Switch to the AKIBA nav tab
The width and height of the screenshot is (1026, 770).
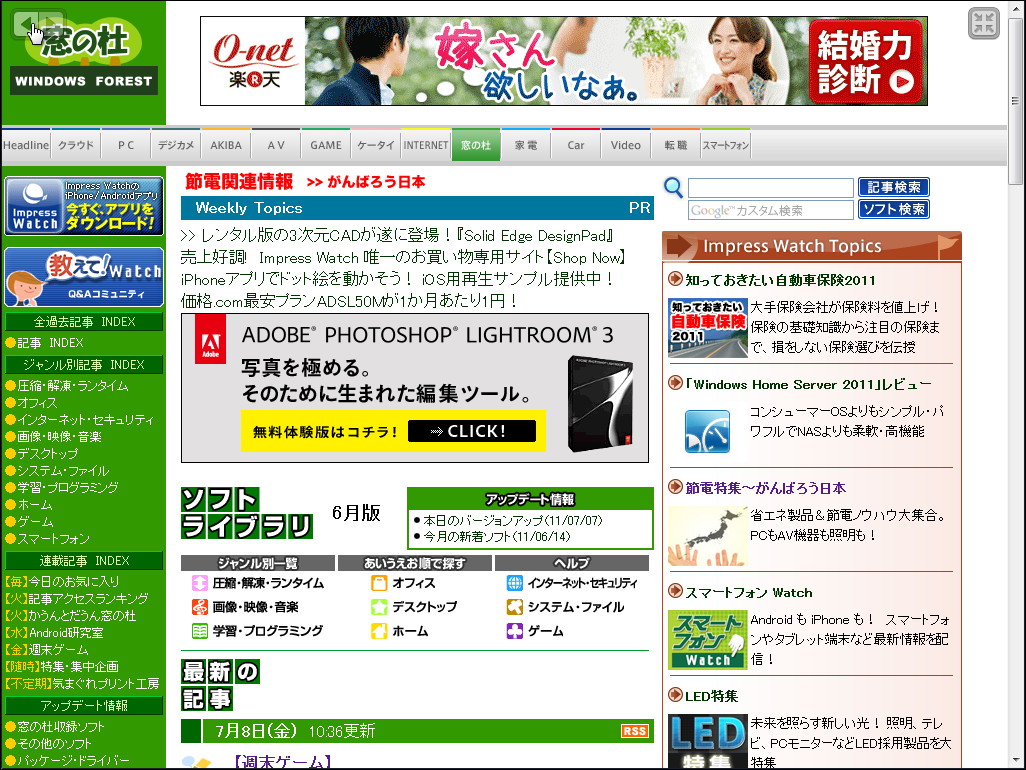[x=226, y=145]
